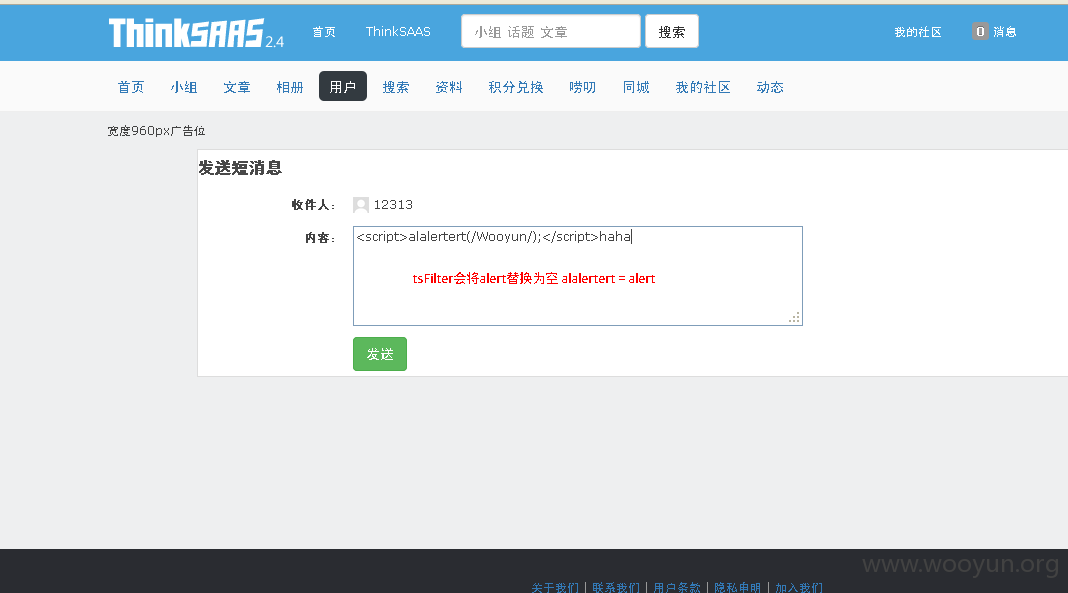
Task: Open 加入我们 footer link
Action: click(799, 588)
